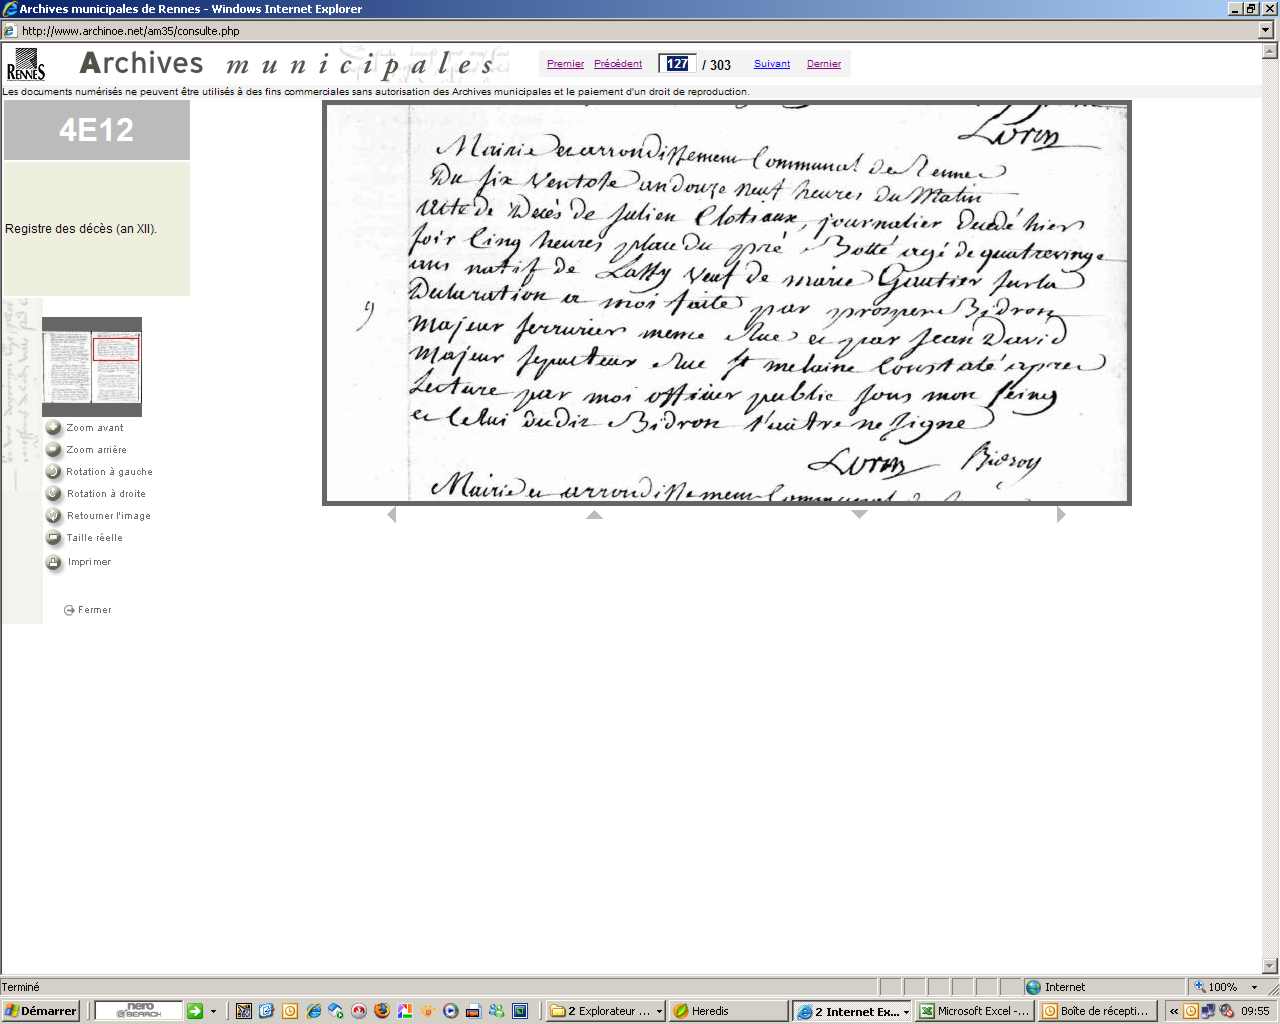This screenshot has height=1024, width=1280.
Task: Click the page number input field
Action: (x=678, y=64)
